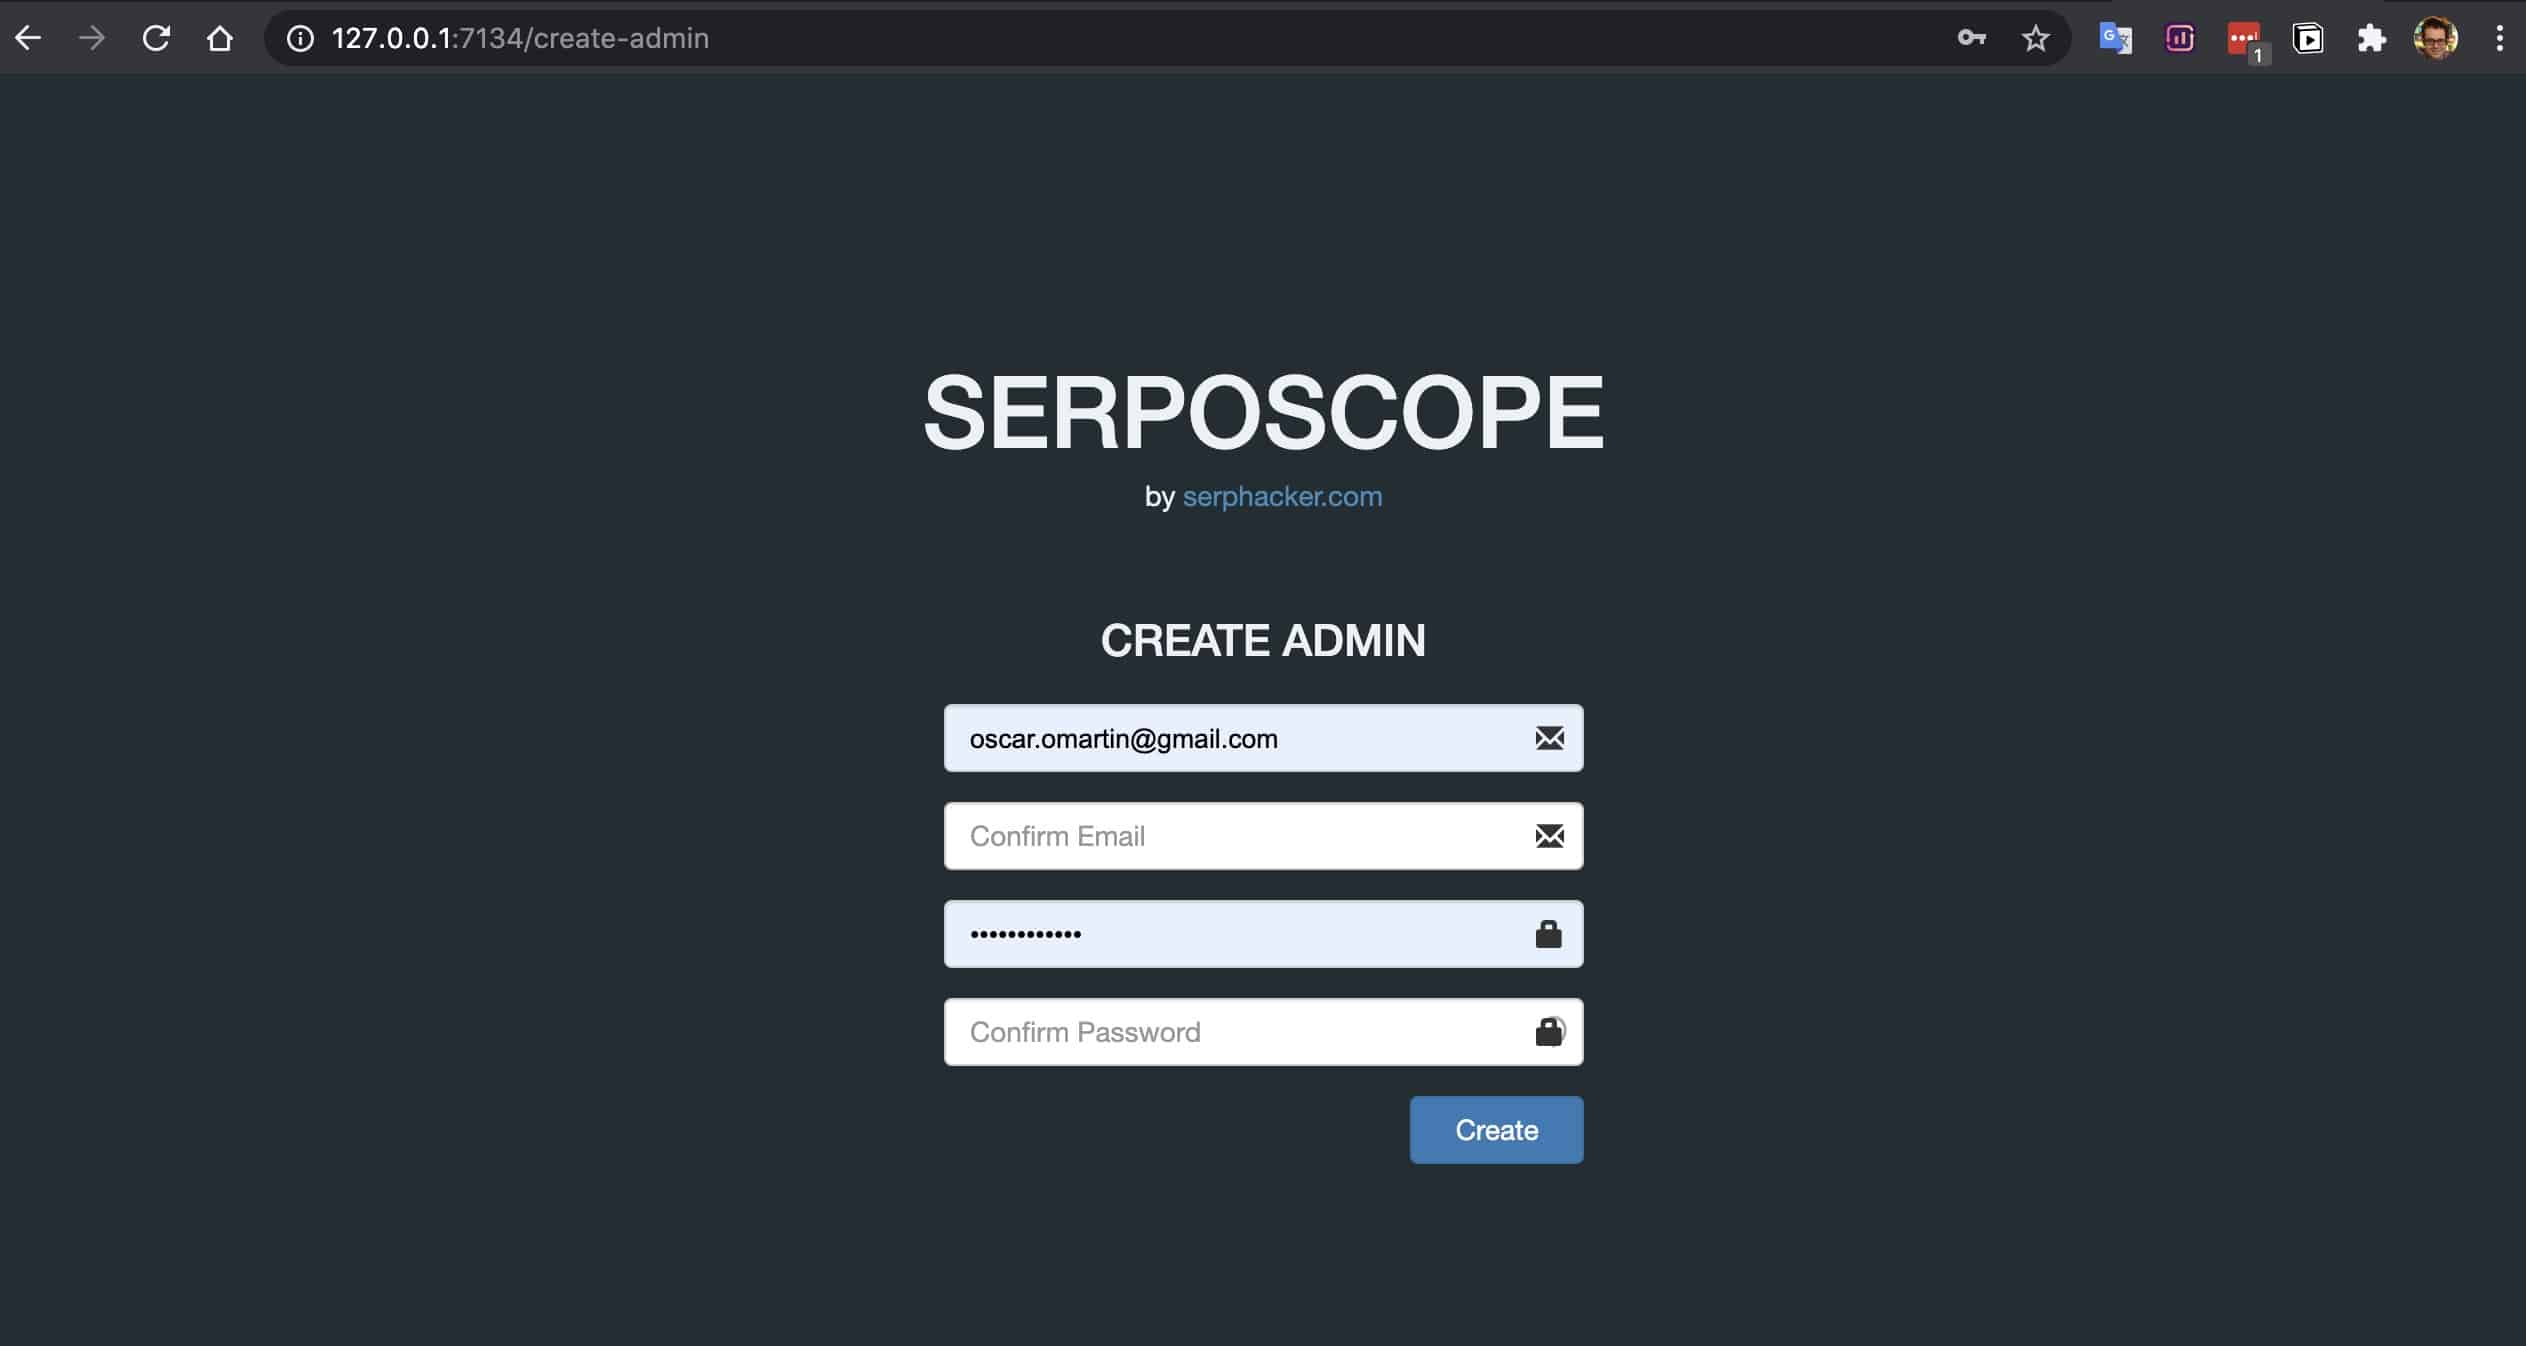Click the browser extensions puzzle icon
This screenshot has height=1346, width=2526.
click(2374, 37)
